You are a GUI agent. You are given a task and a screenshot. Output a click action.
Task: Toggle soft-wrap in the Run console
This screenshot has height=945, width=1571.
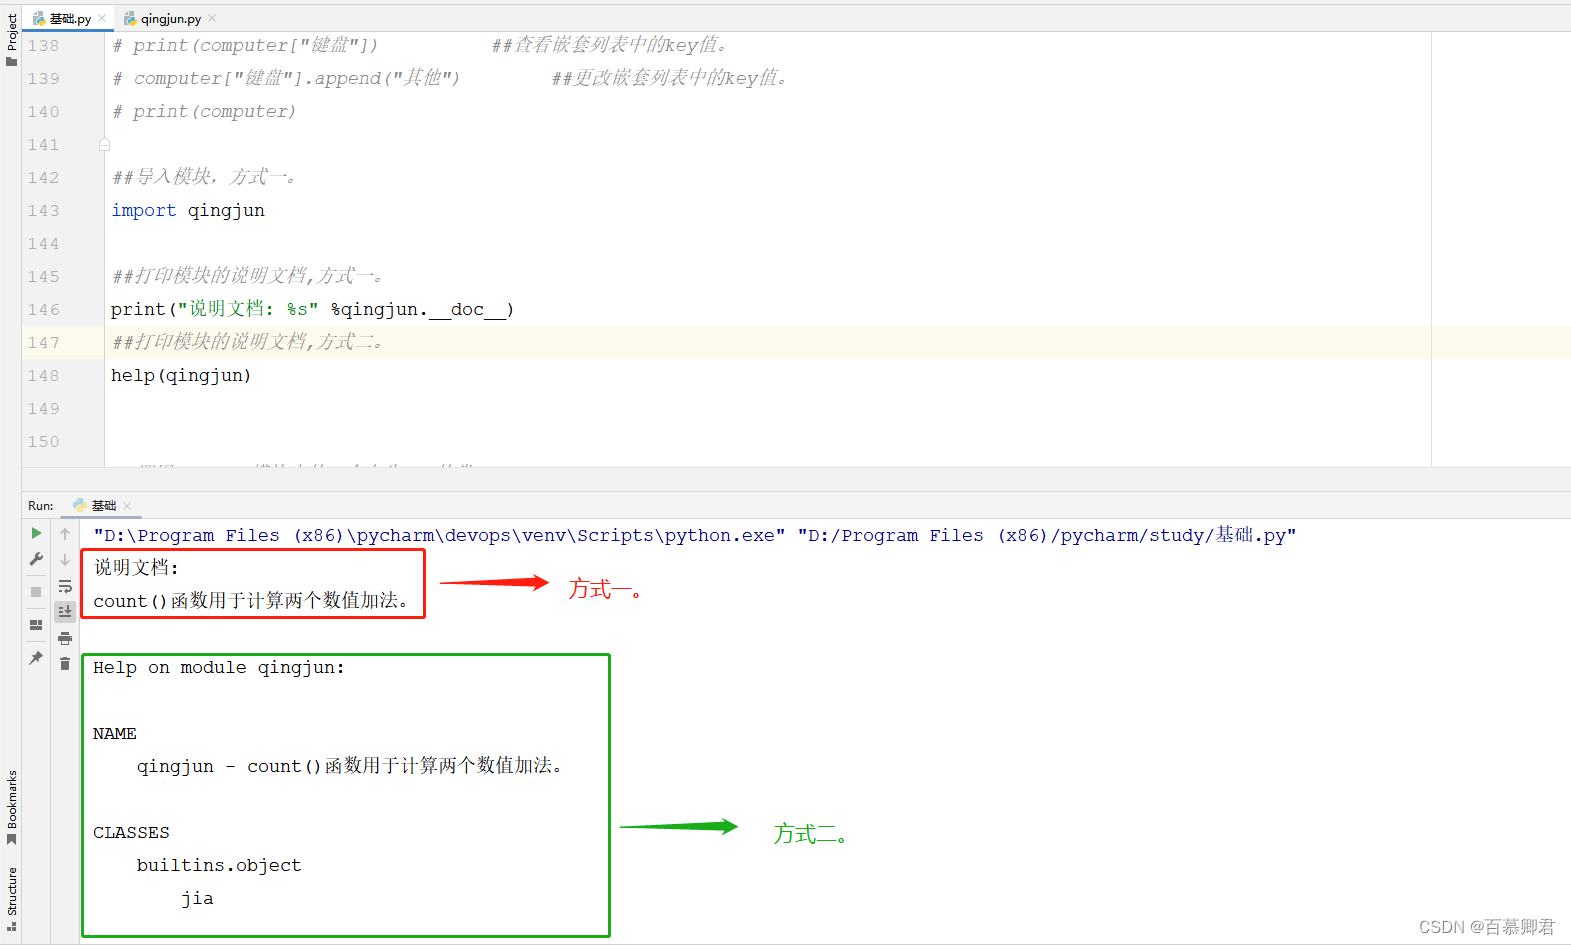pos(65,586)
